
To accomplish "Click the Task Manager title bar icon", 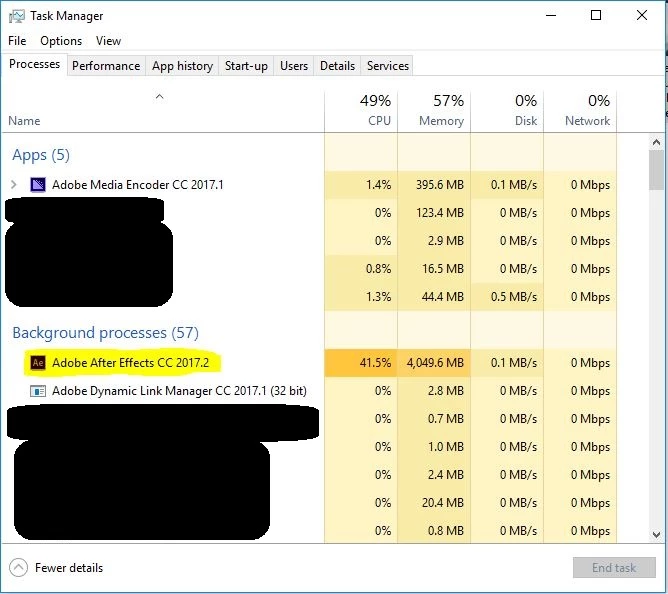I will [17, 16].
